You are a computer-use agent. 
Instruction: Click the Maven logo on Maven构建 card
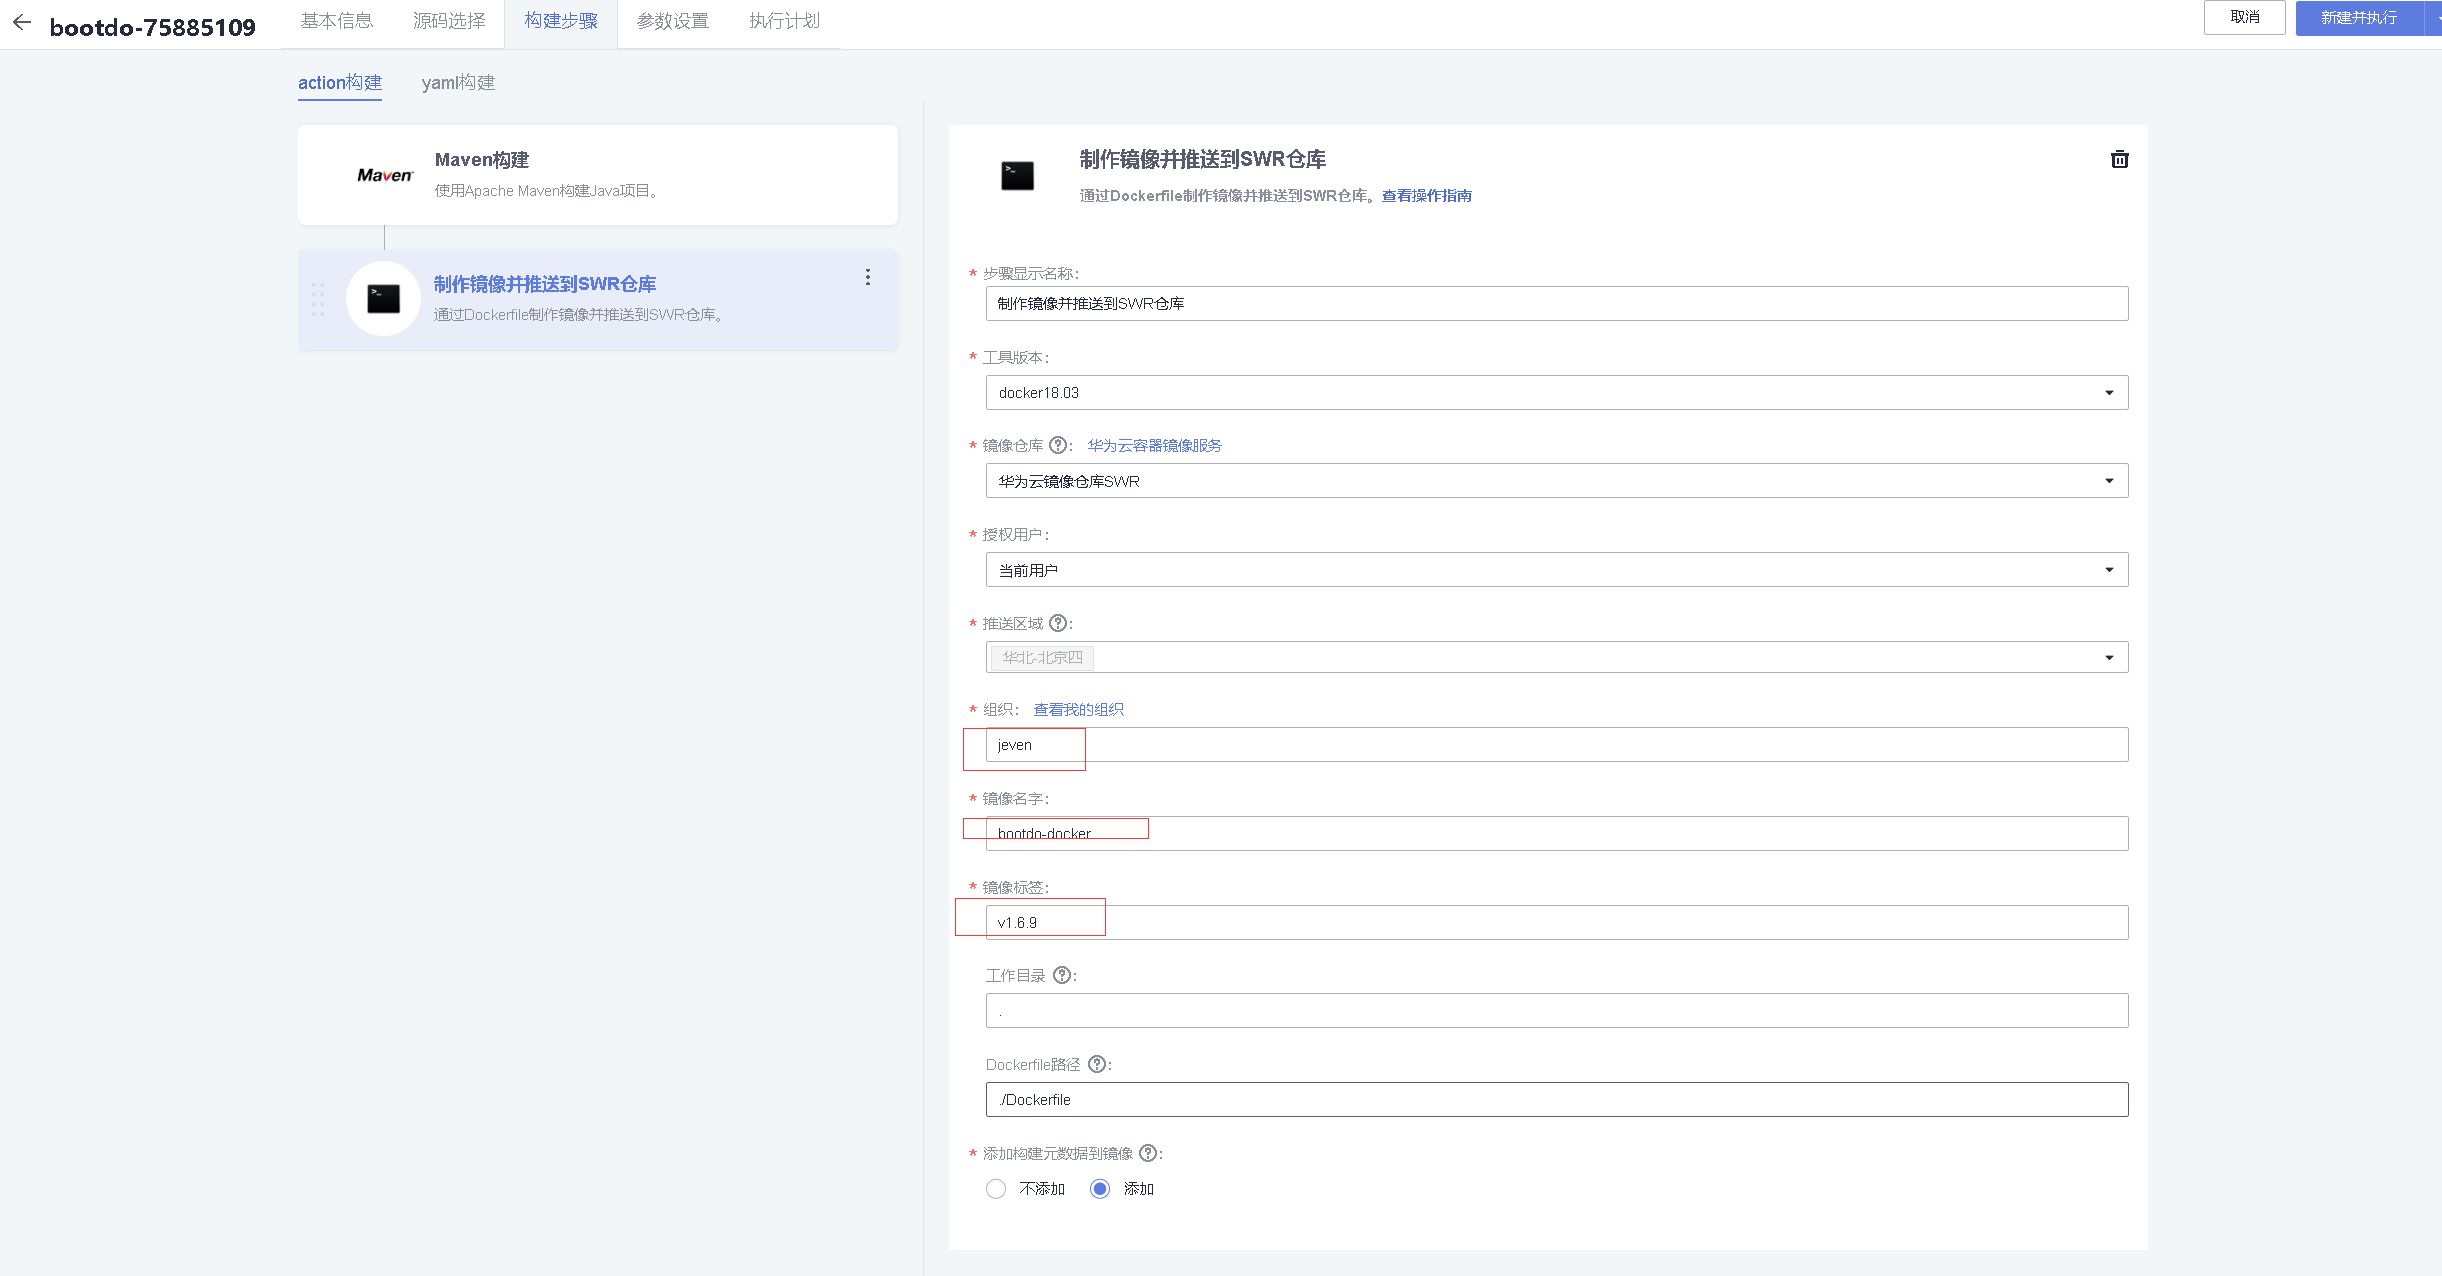pos(385,174)
